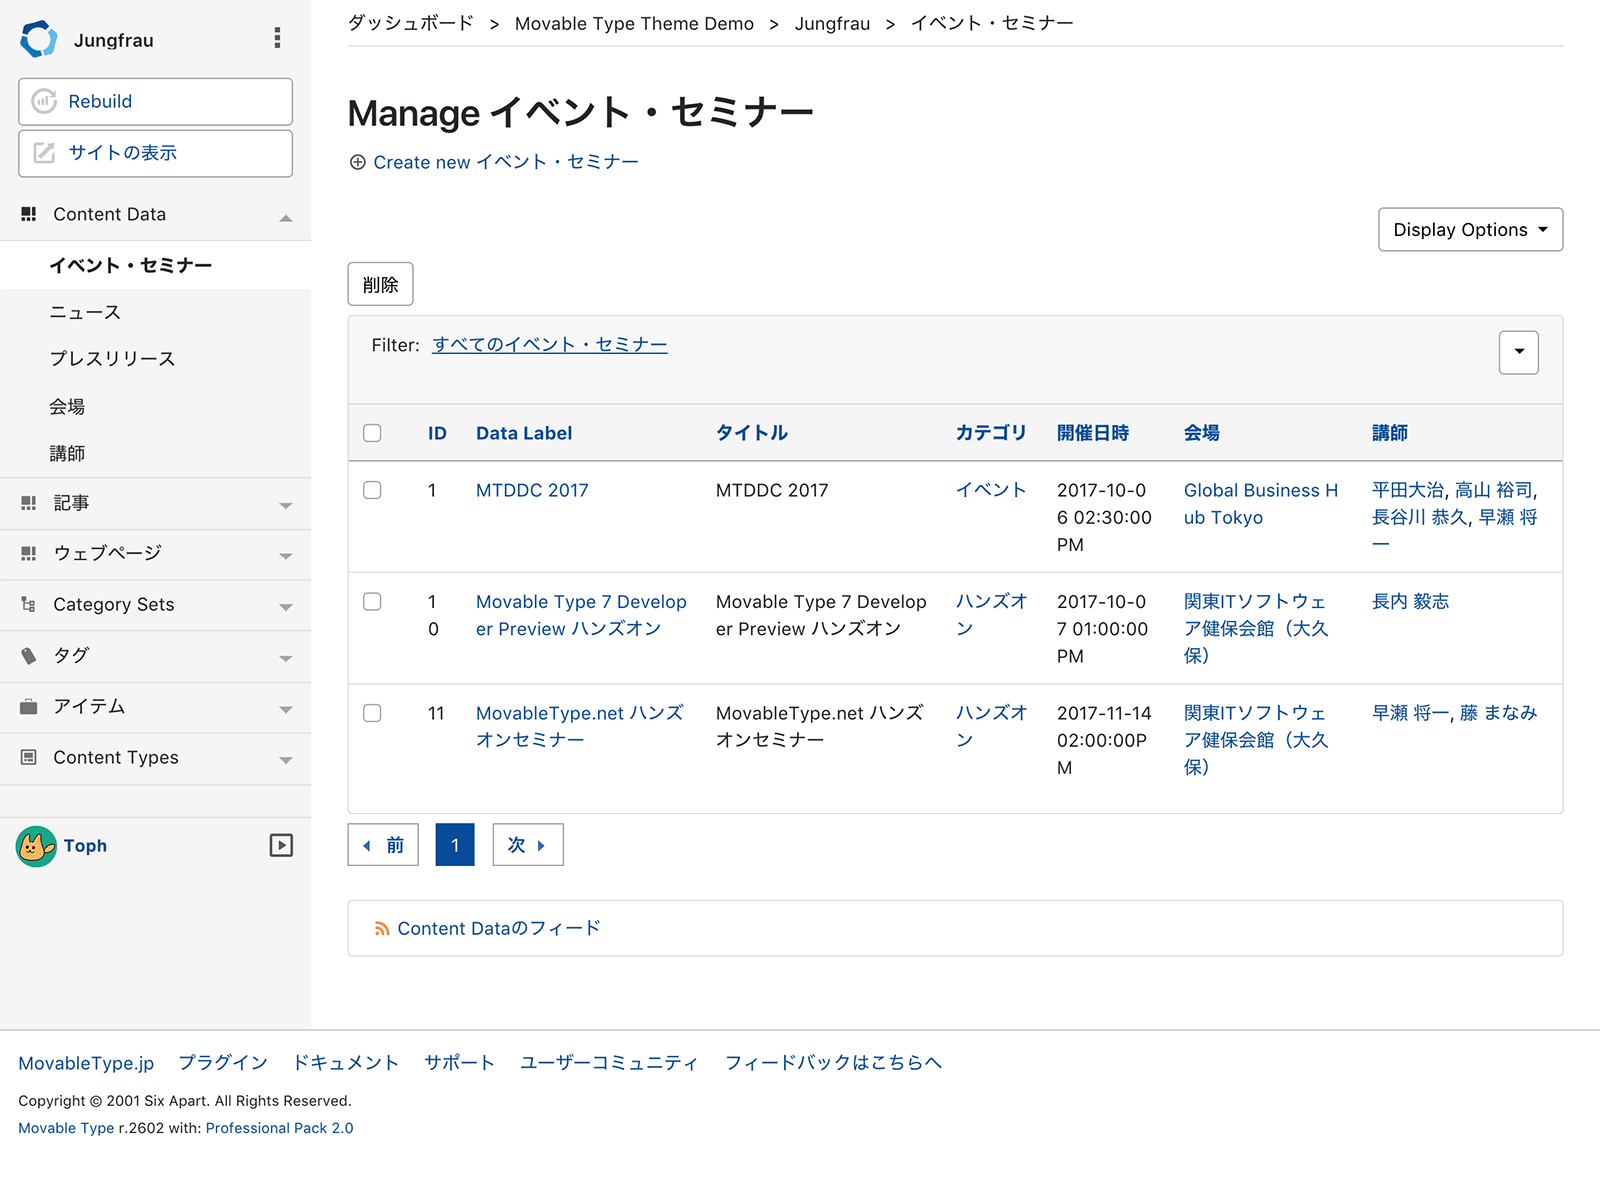Select page 1 in pagination

click(455, 845)
